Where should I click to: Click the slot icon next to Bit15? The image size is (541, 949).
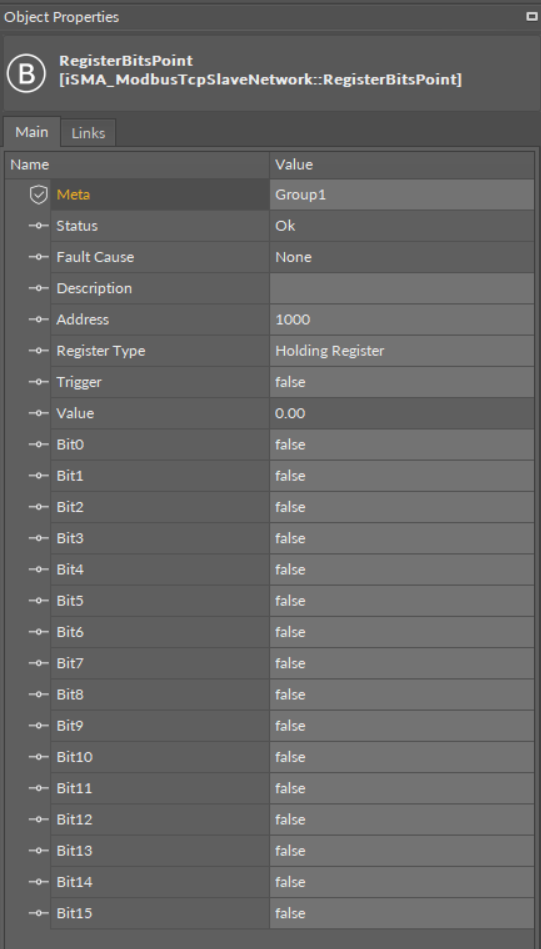tap(39, 913)
